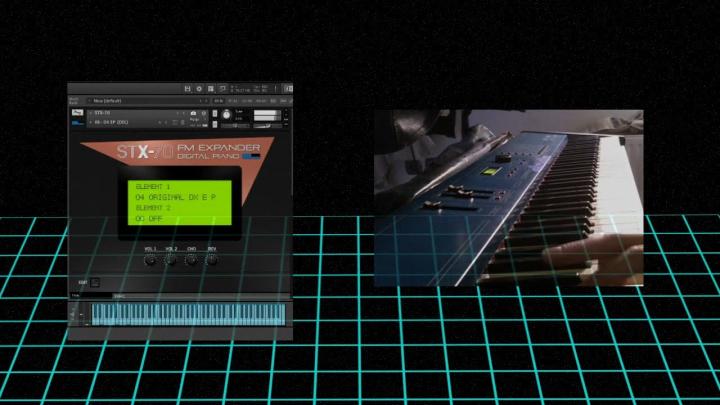The height and width of the screenshot is (405, 720).
Task: Toggle the minimized view icon beside workspace icon
Action: click(x=222, y=89)
